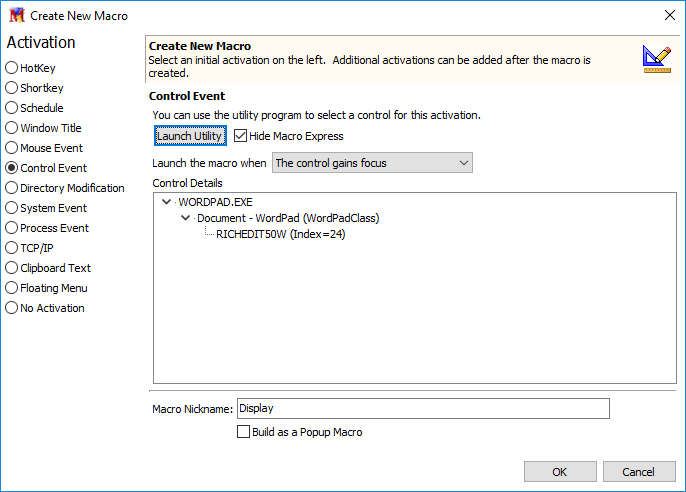Screen dimensions: 686x492
Task: Pick the Window Title activation
Action: 43,128
